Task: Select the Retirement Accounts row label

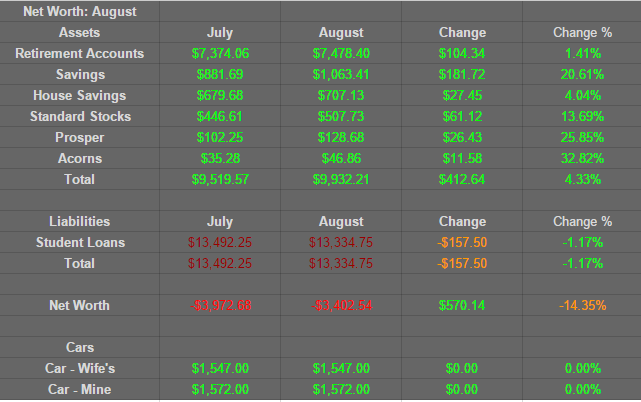Action: coord(79,54)
